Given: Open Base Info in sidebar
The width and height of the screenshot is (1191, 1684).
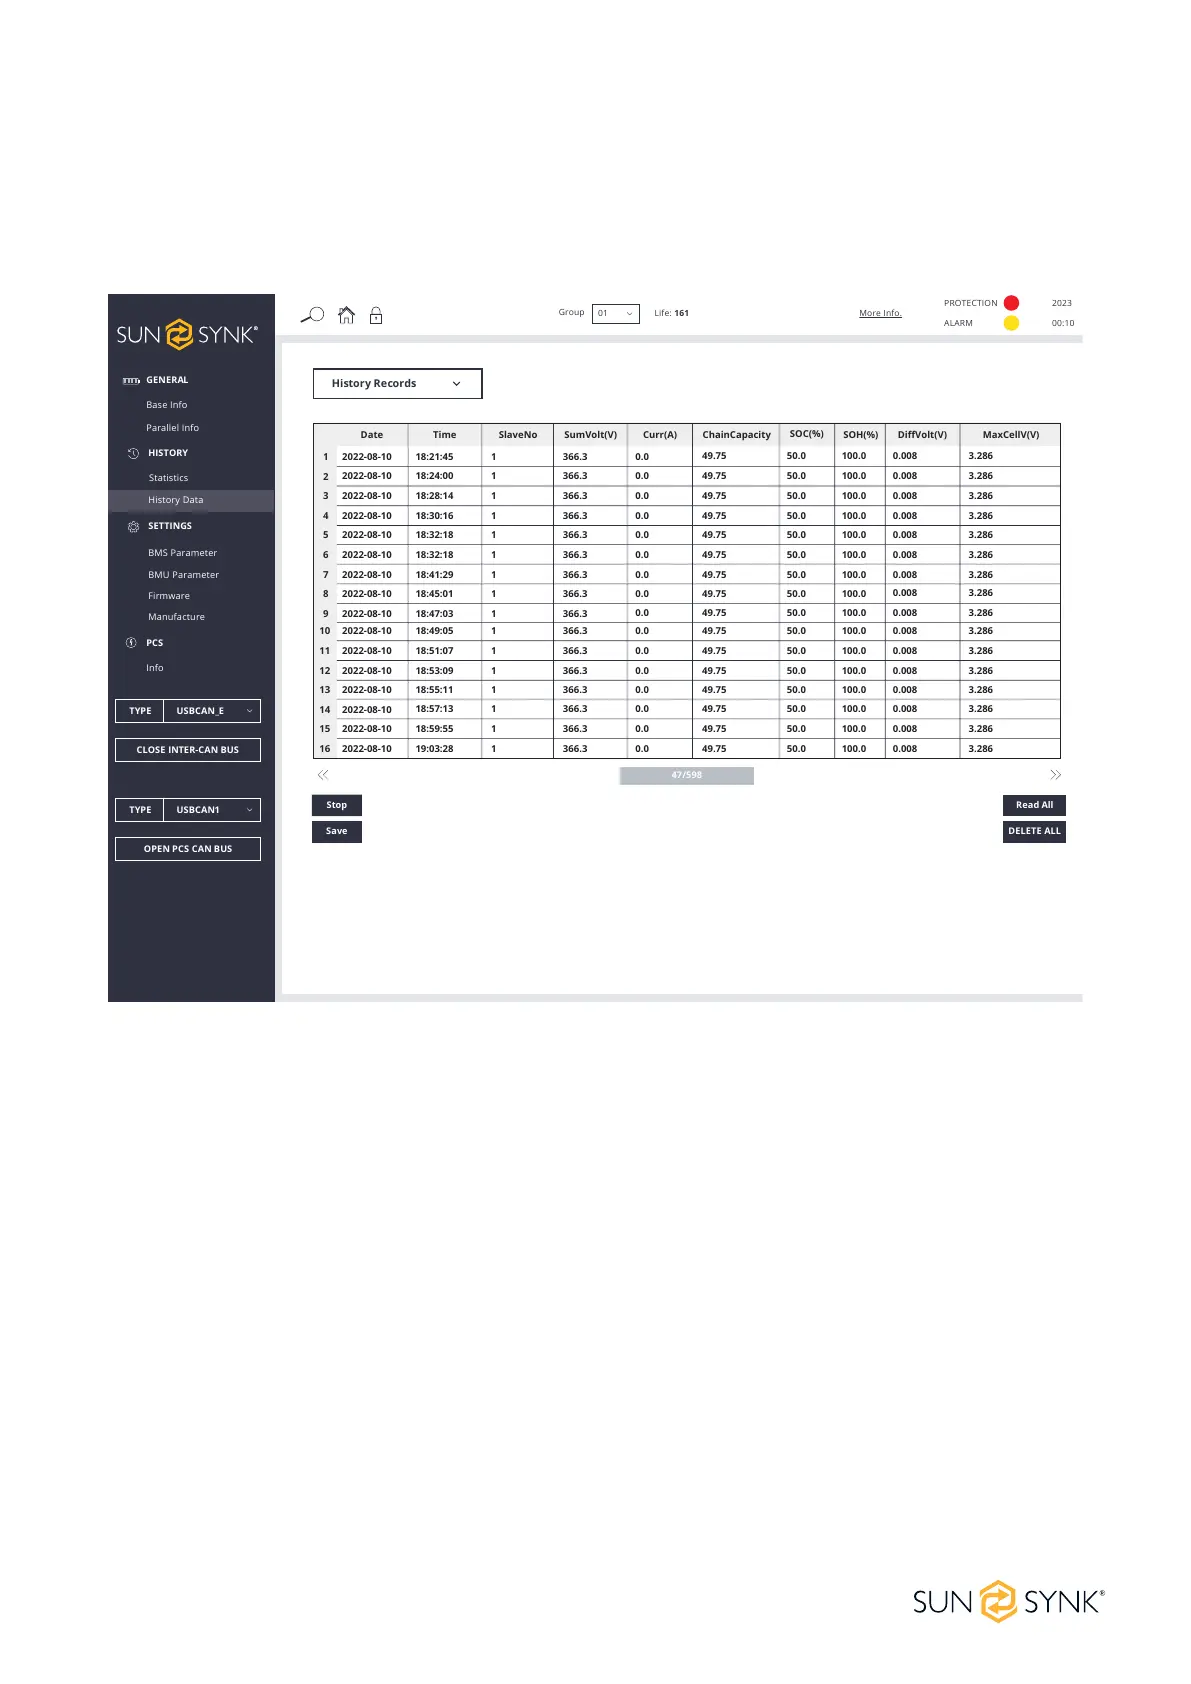Looking at the screenshot, I should click(x=166, y=405).
